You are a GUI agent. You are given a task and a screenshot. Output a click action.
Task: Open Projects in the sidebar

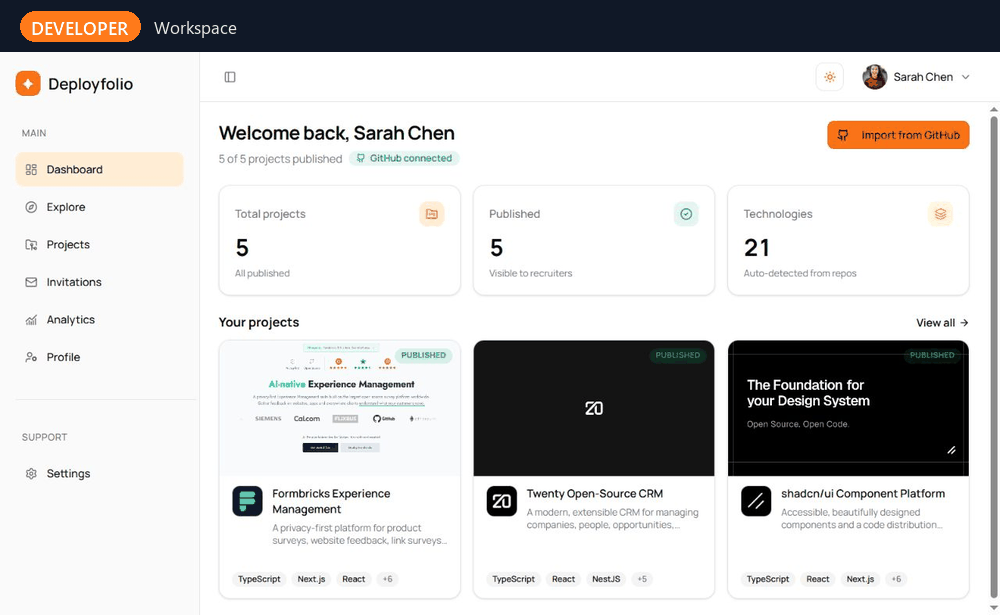pyautogui.click(x=99, y=244)
